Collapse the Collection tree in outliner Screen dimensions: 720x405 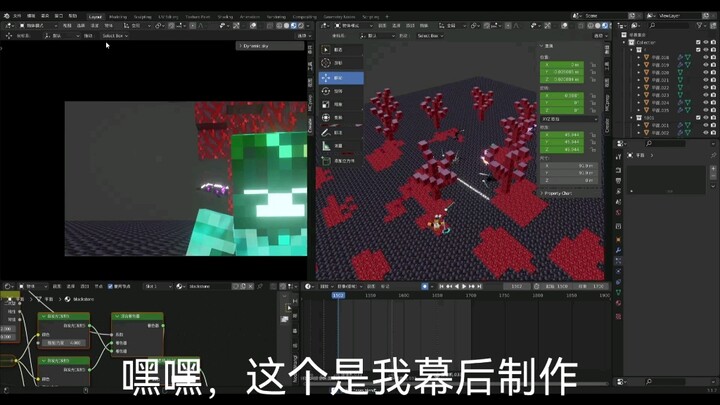pyautogui.click(x=624, y=42)
